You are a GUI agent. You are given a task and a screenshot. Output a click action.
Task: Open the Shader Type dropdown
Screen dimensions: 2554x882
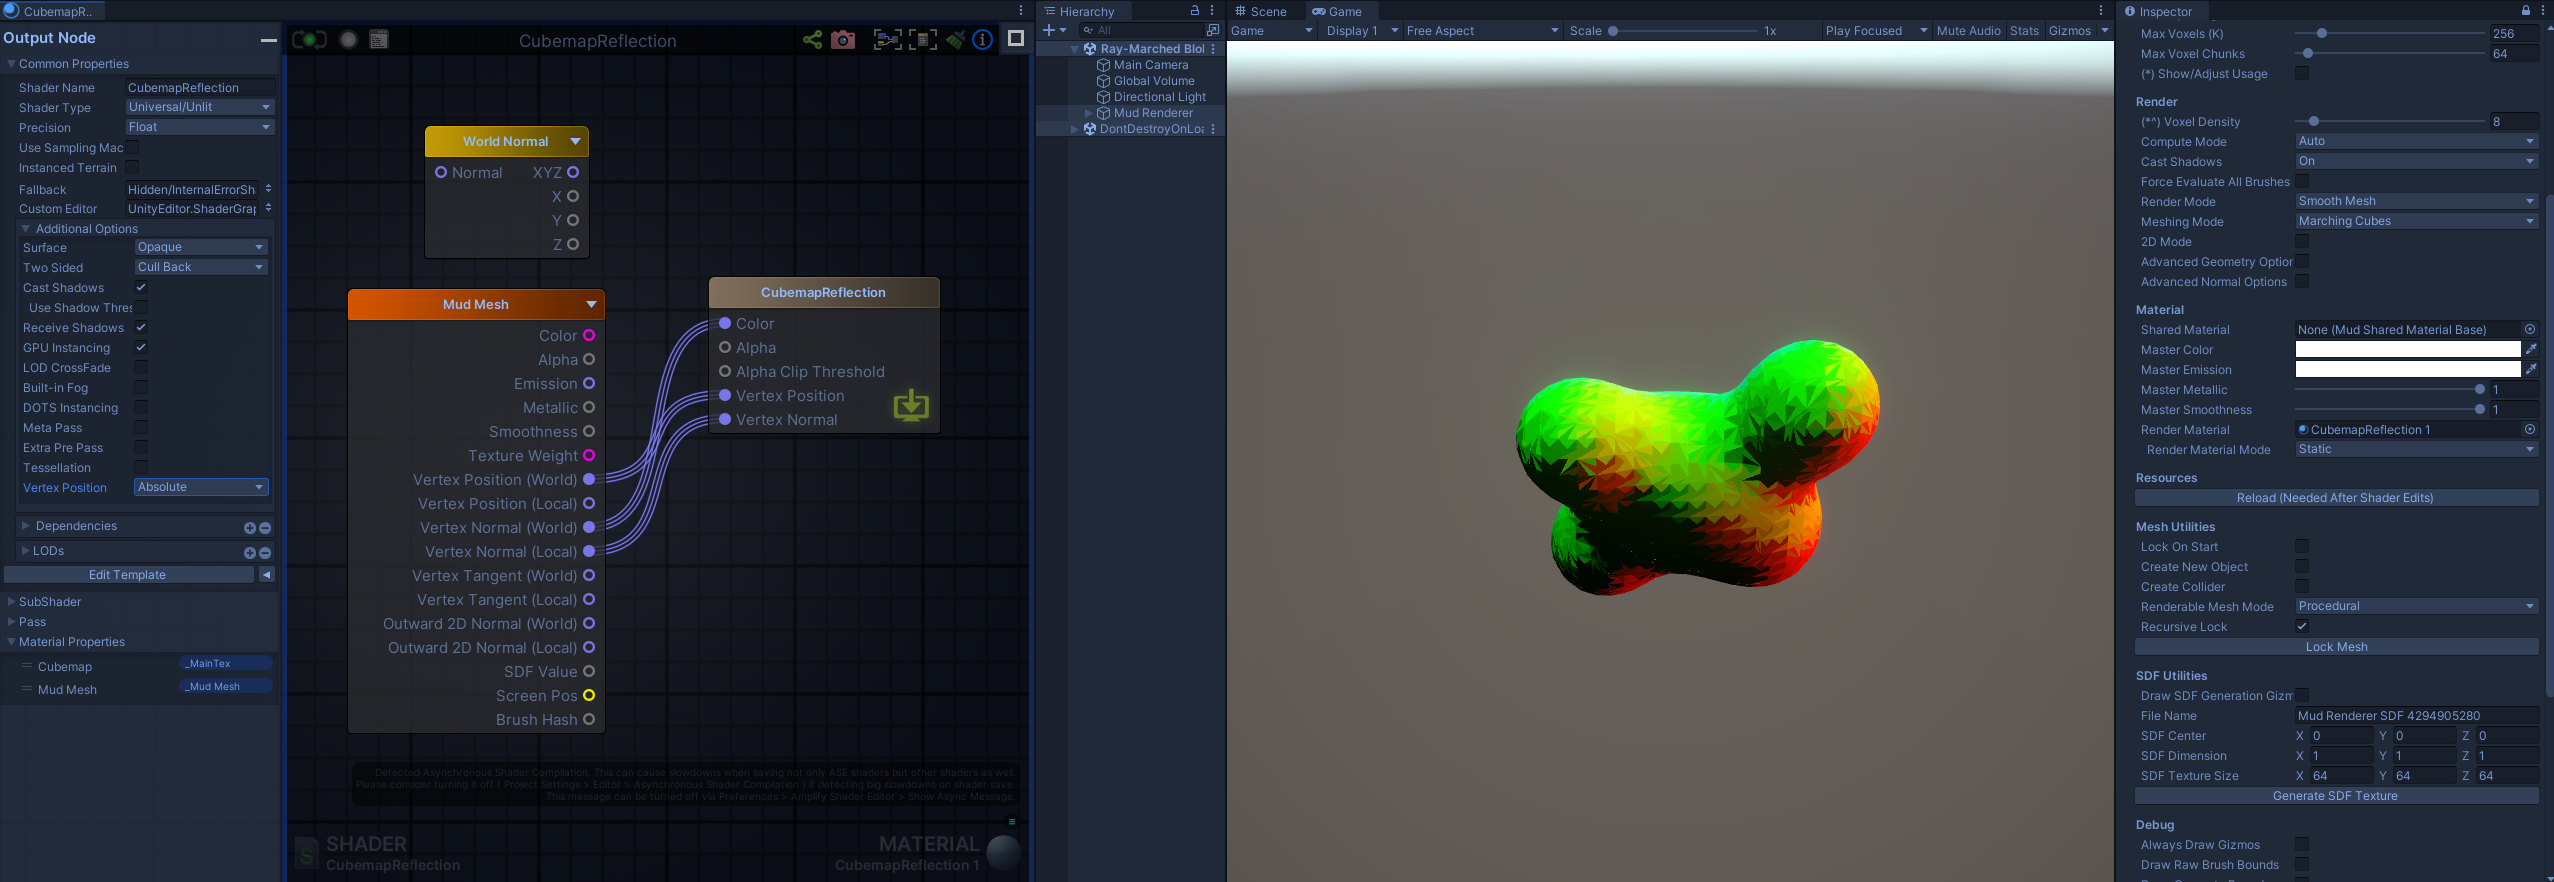click(200, 107)
